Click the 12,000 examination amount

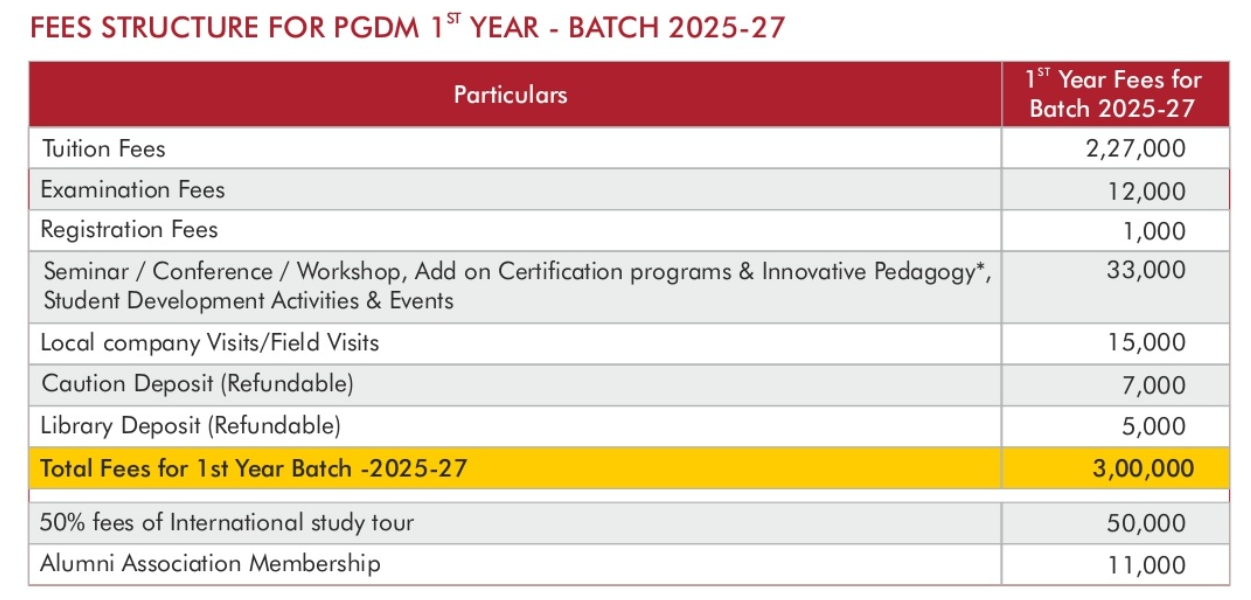[1146, 191]
